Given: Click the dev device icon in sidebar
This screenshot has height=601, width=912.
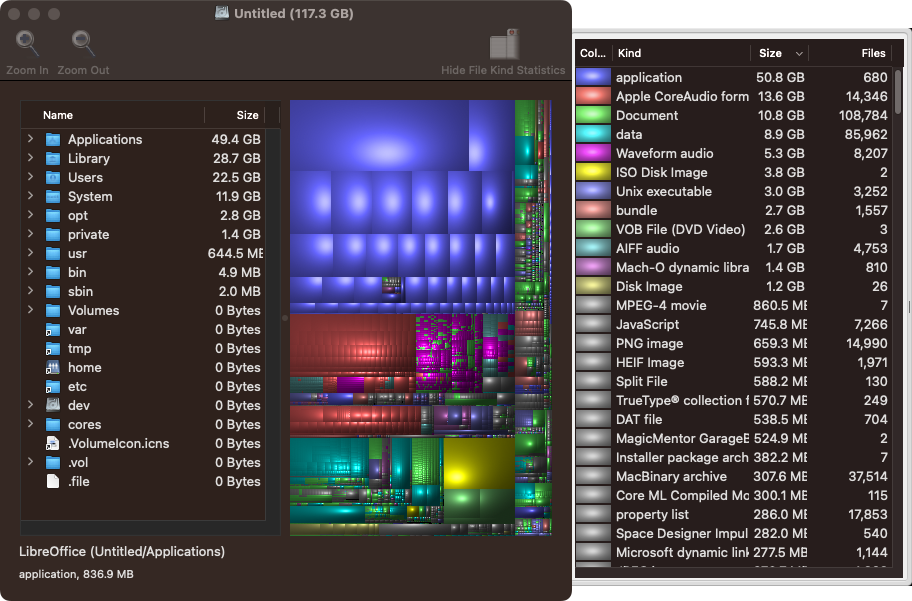Looking at the screenshot, I should pos(52,405).
